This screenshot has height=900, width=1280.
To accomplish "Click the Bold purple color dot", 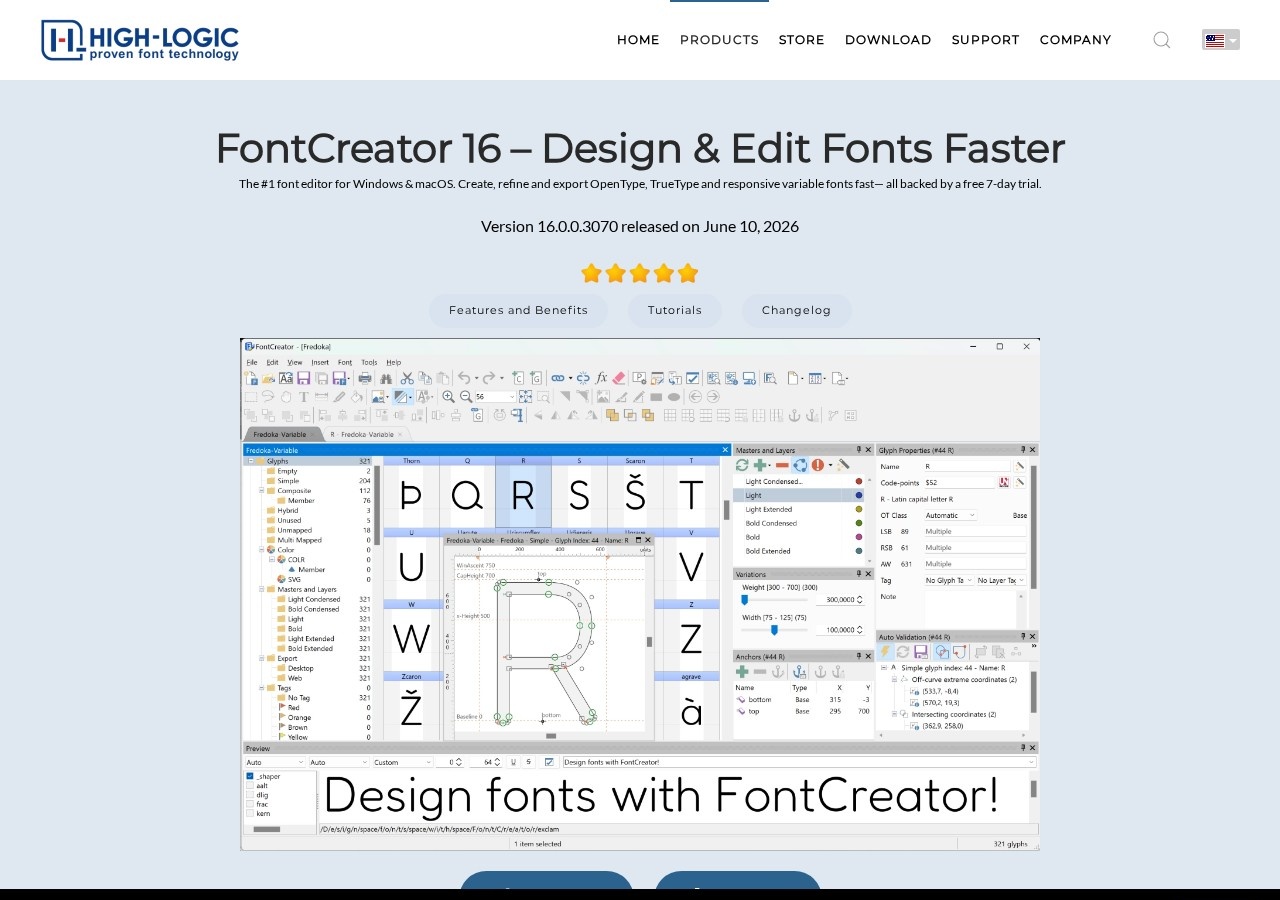I will [859, 537].
